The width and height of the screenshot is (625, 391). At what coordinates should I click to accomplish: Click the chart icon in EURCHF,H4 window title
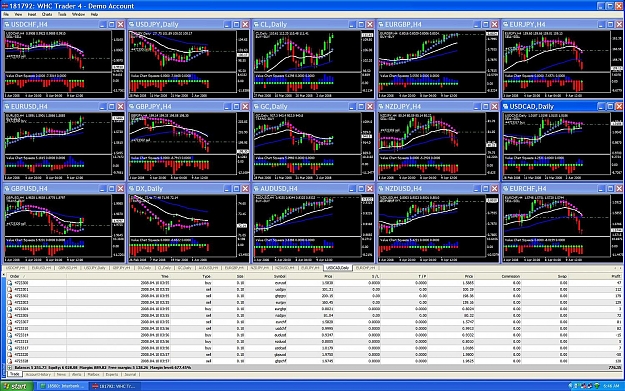point(505,189)
